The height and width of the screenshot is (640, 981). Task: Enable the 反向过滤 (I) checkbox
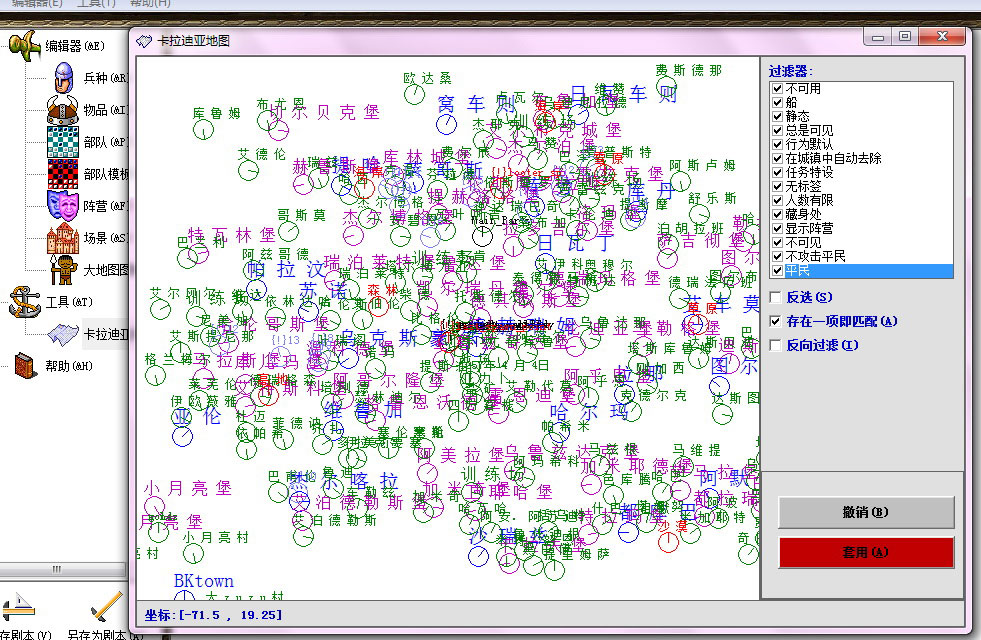[x=776, y=345]
